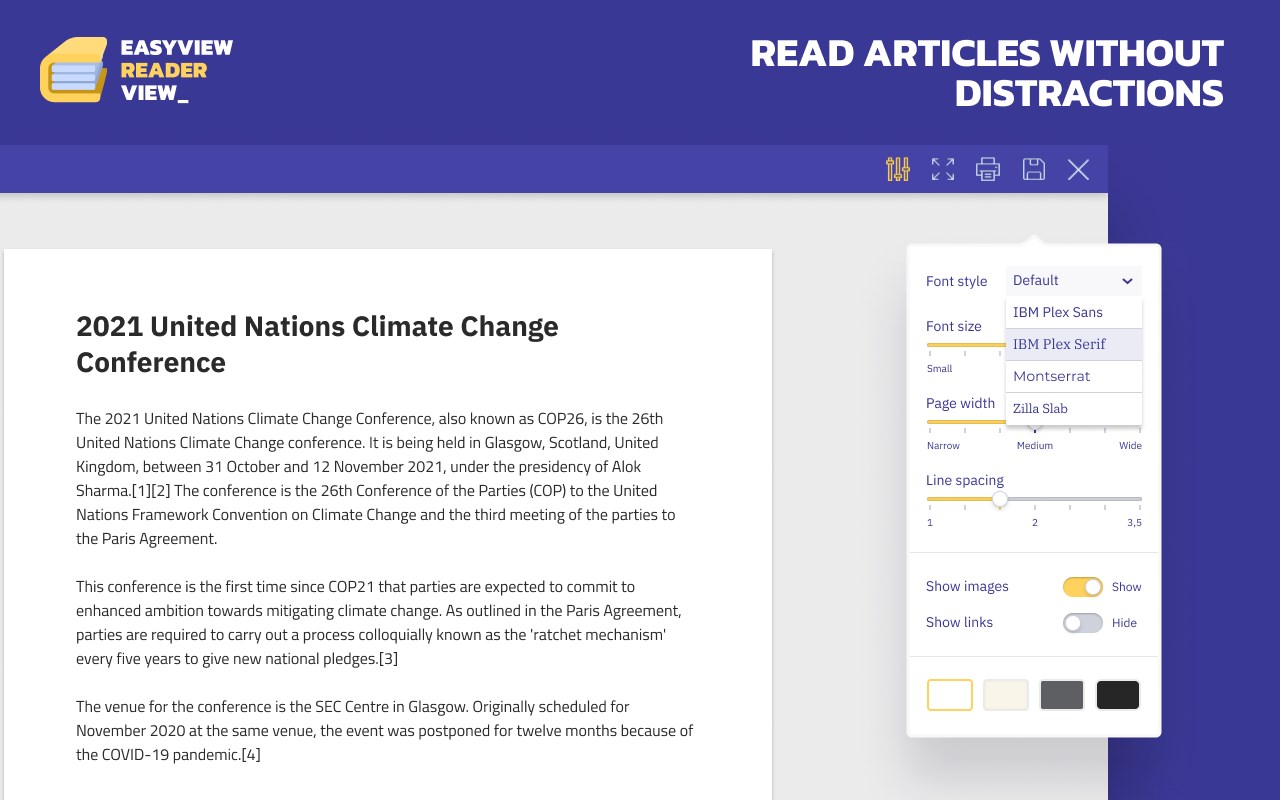Screen dimensions: 1280x800
Task: Click the EasyView Reader View logo
Action: coord(136,70)
